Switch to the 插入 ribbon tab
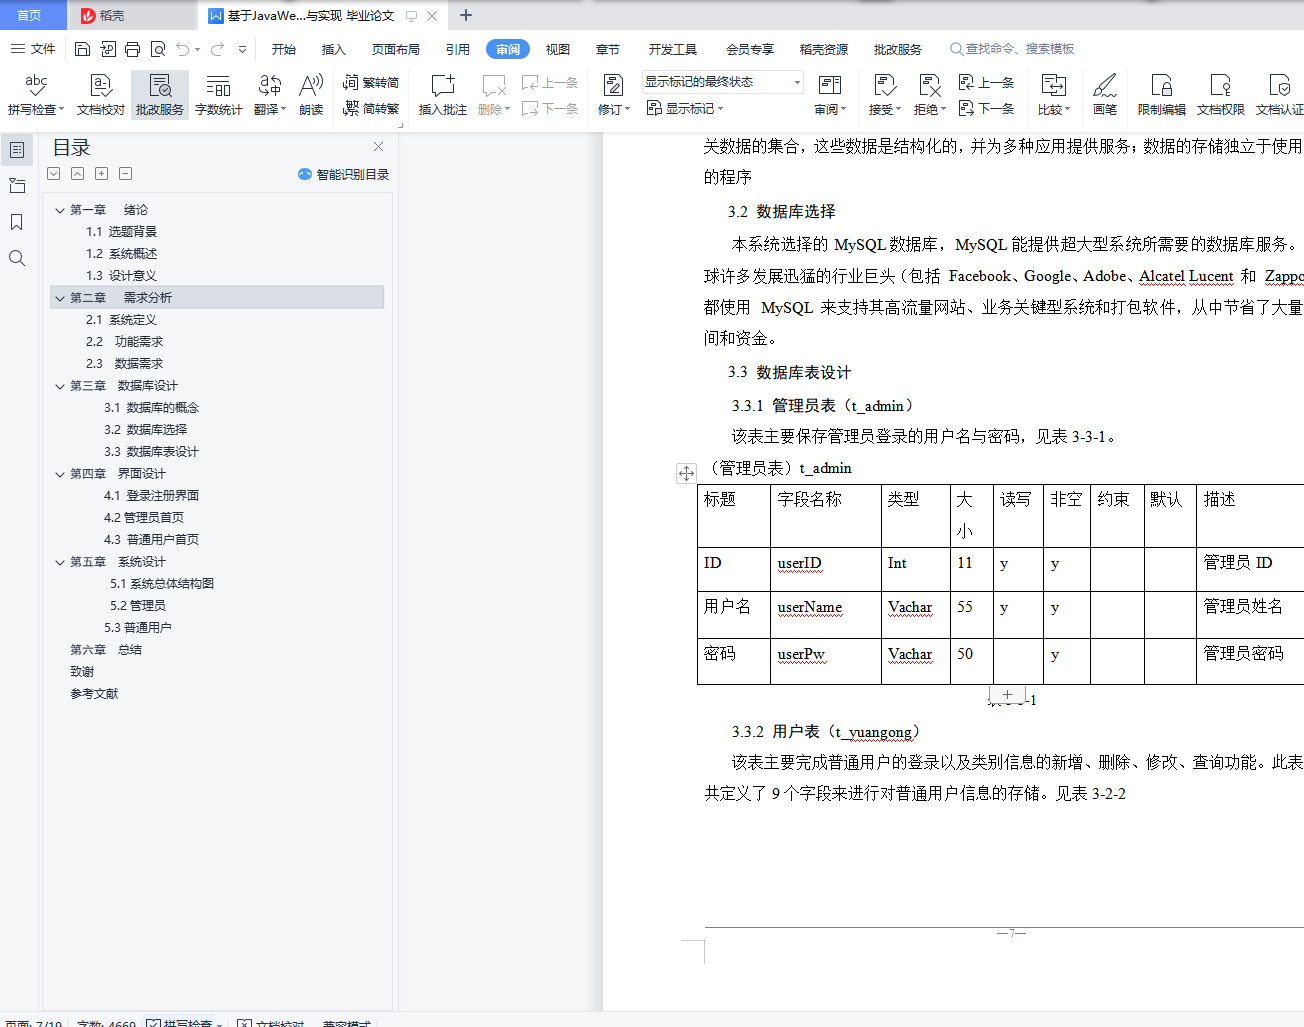Image resolution: width=1304 pixels, height=1027 pixels. pos(334,49)
